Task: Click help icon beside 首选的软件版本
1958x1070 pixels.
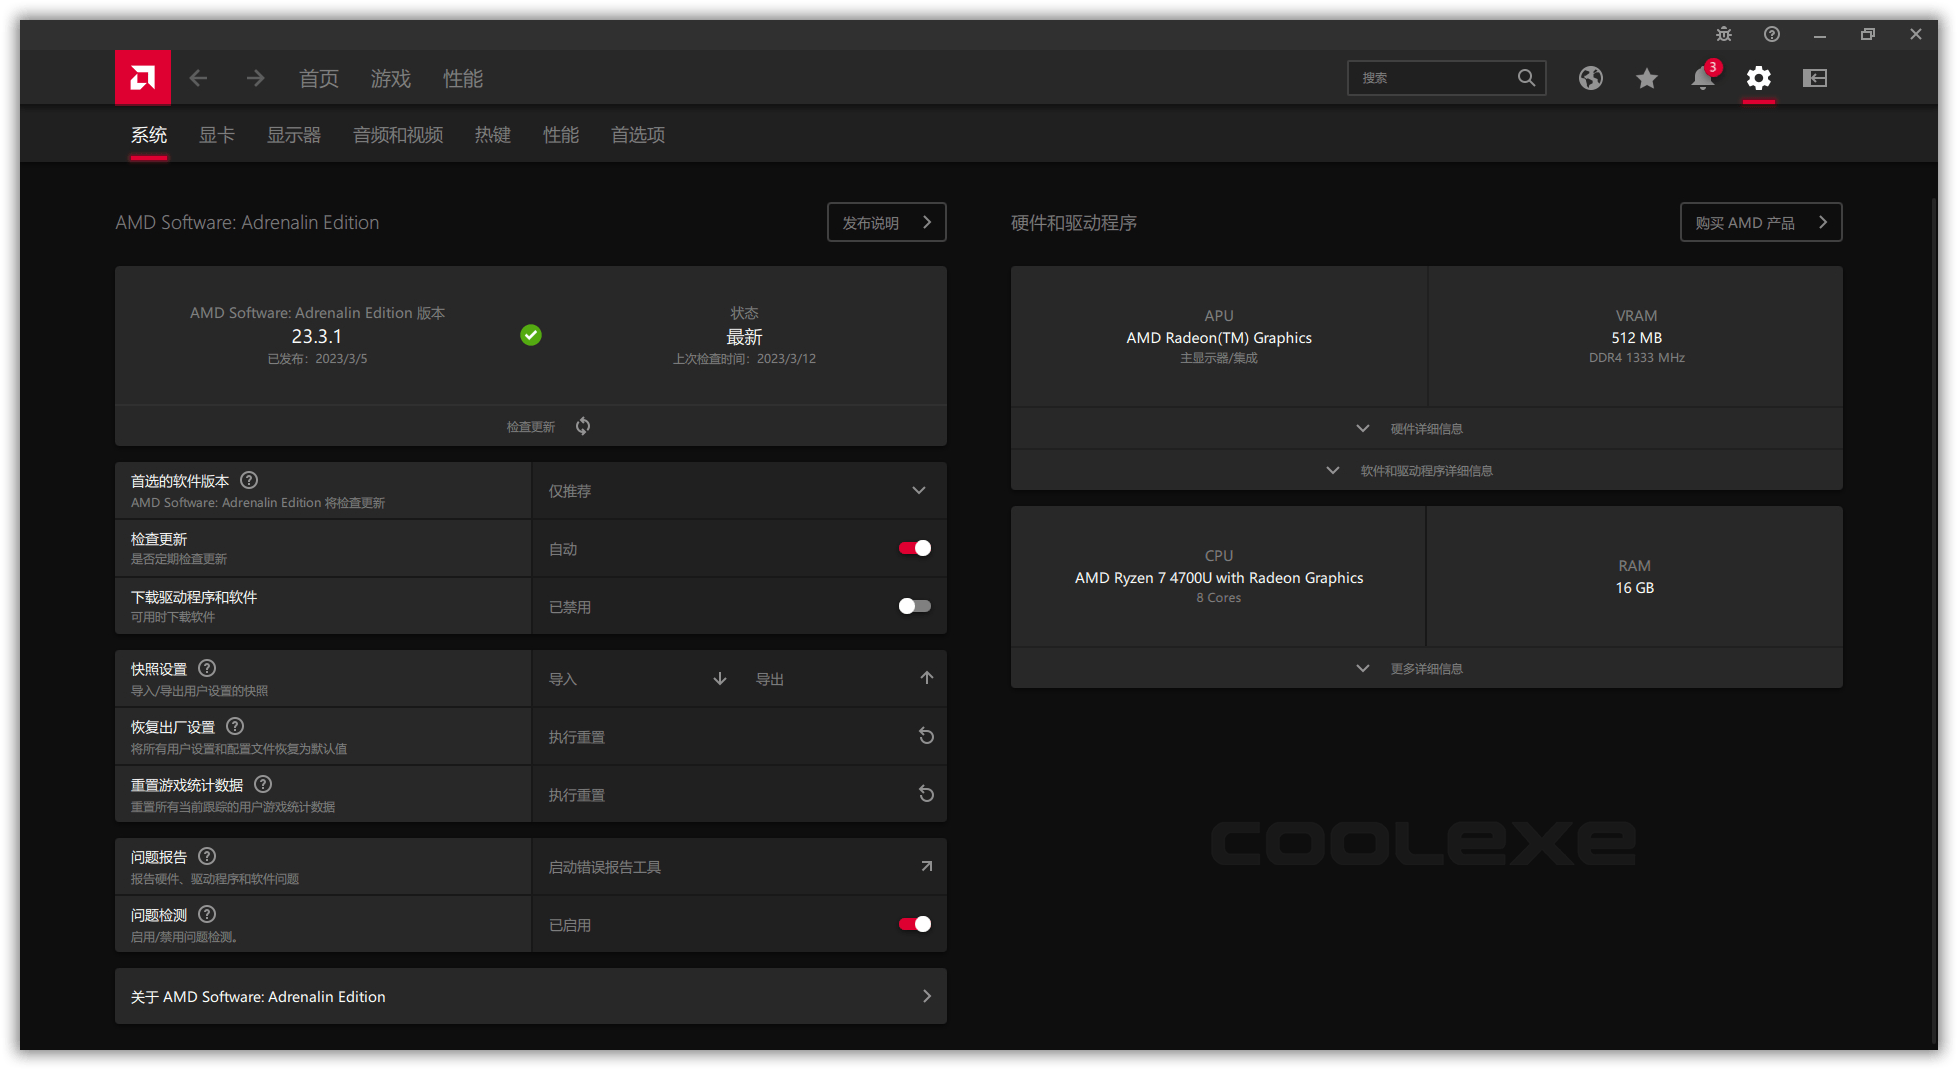Action: pyautogui.click(x=249, y=480)
